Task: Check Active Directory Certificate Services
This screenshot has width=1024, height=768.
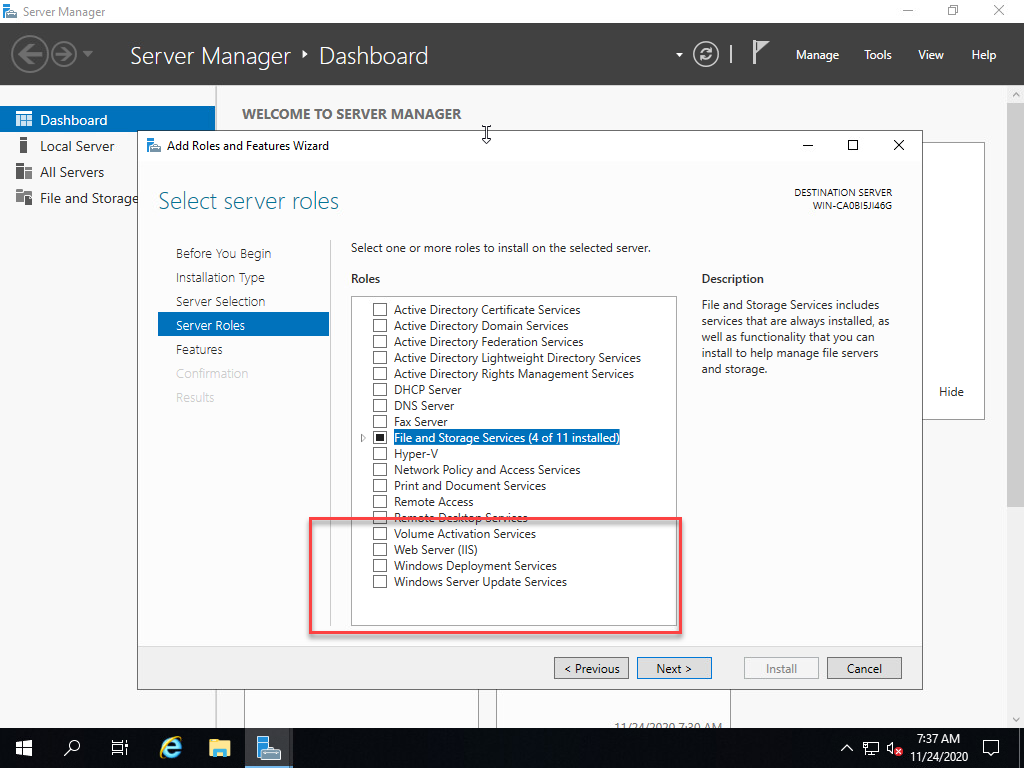Action: pos(379,310)
